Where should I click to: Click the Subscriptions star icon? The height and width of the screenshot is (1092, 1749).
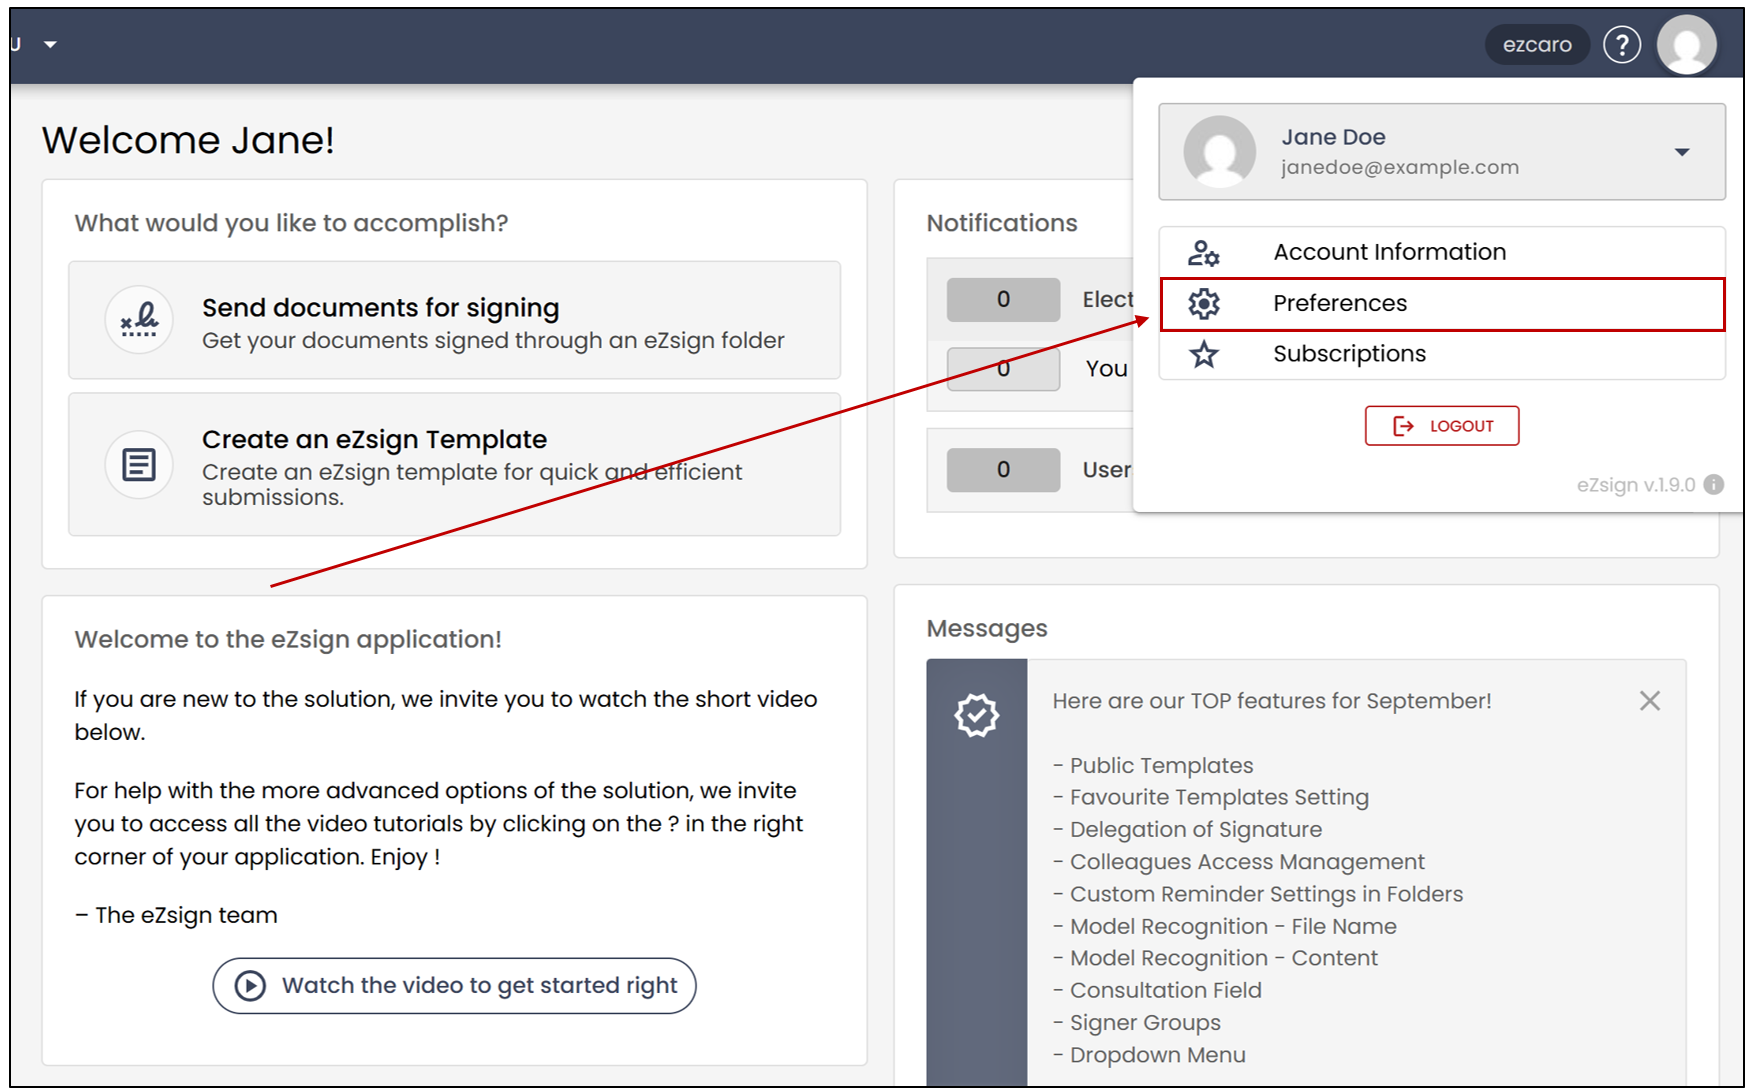1204,354
